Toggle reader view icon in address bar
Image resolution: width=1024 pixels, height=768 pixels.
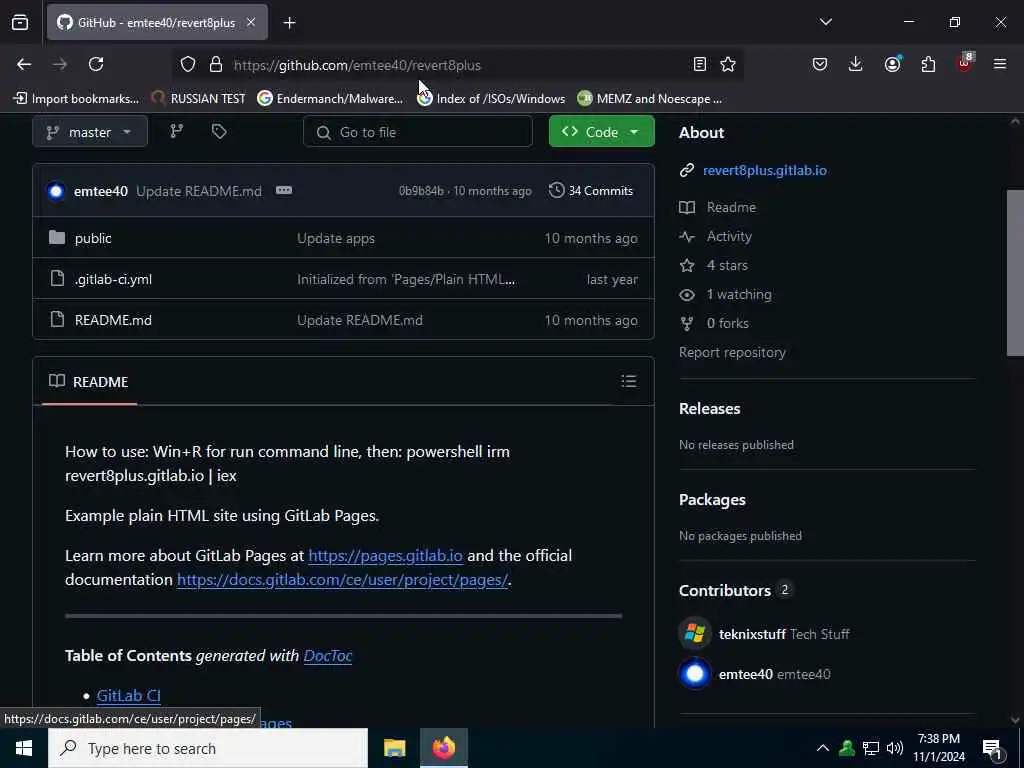tap(699, 64)
